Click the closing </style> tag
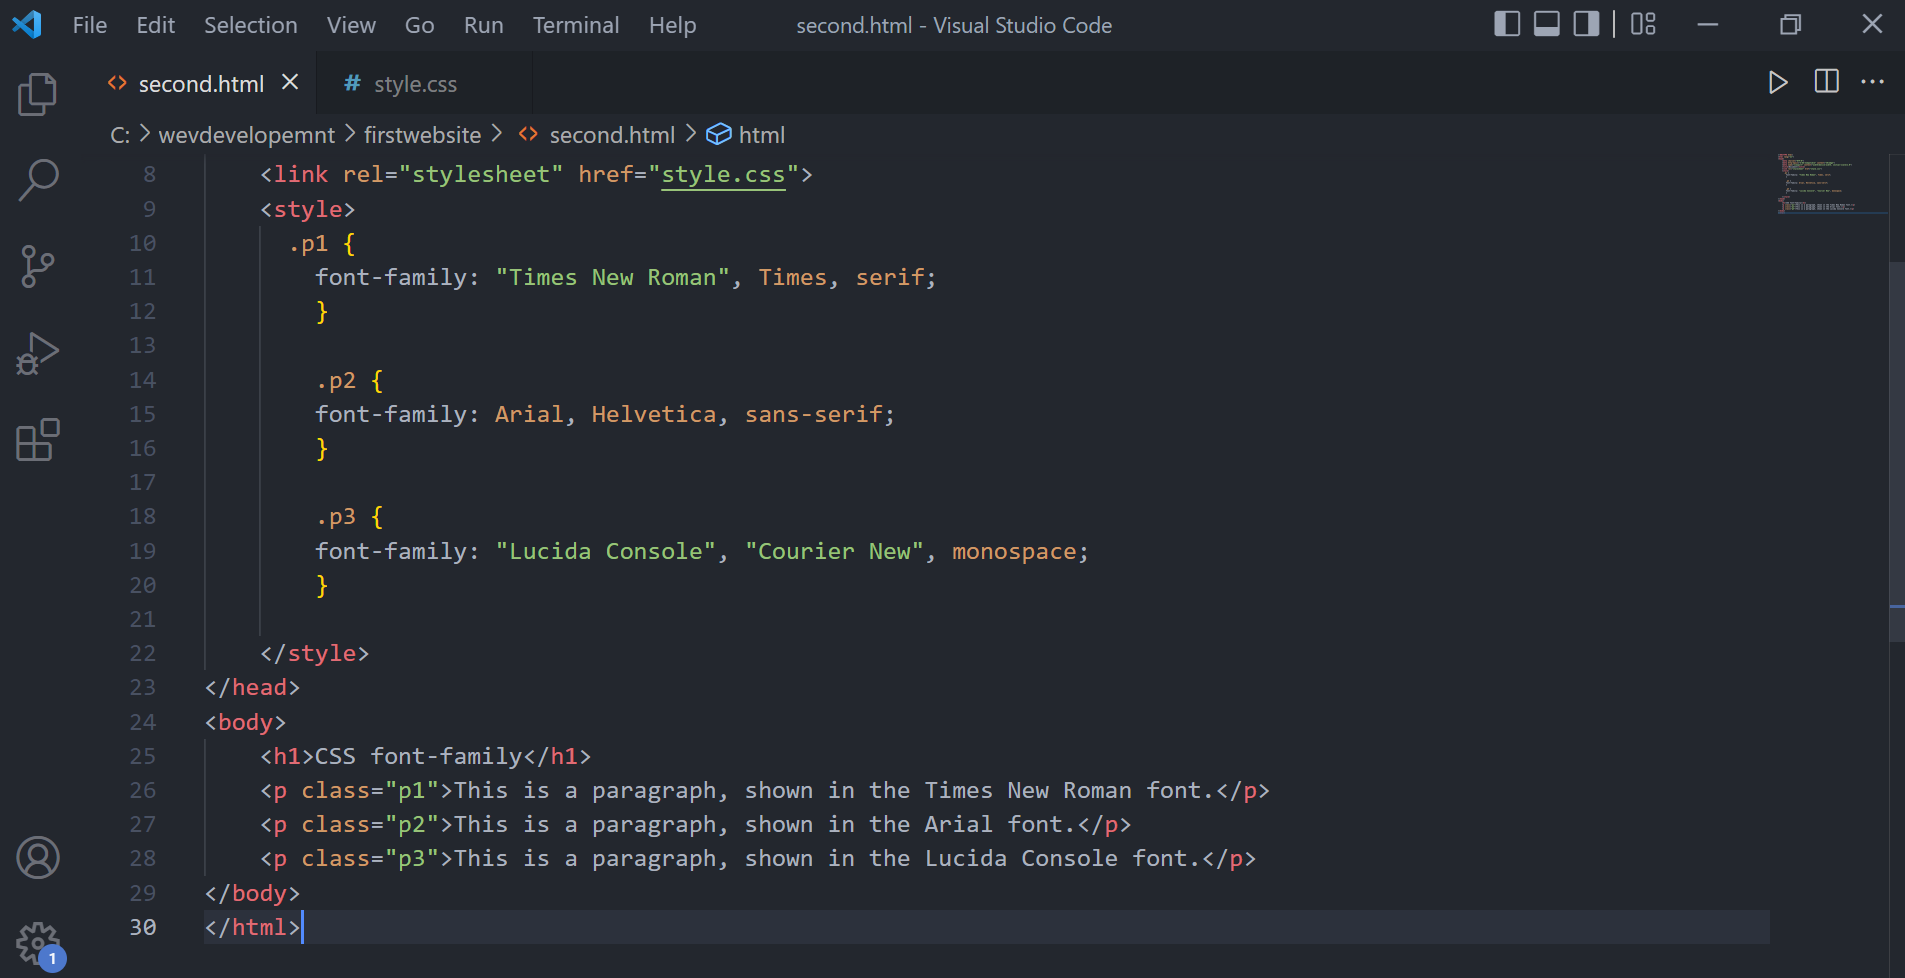Screen dimensions: 1905x978 click(x=315, y=653)
